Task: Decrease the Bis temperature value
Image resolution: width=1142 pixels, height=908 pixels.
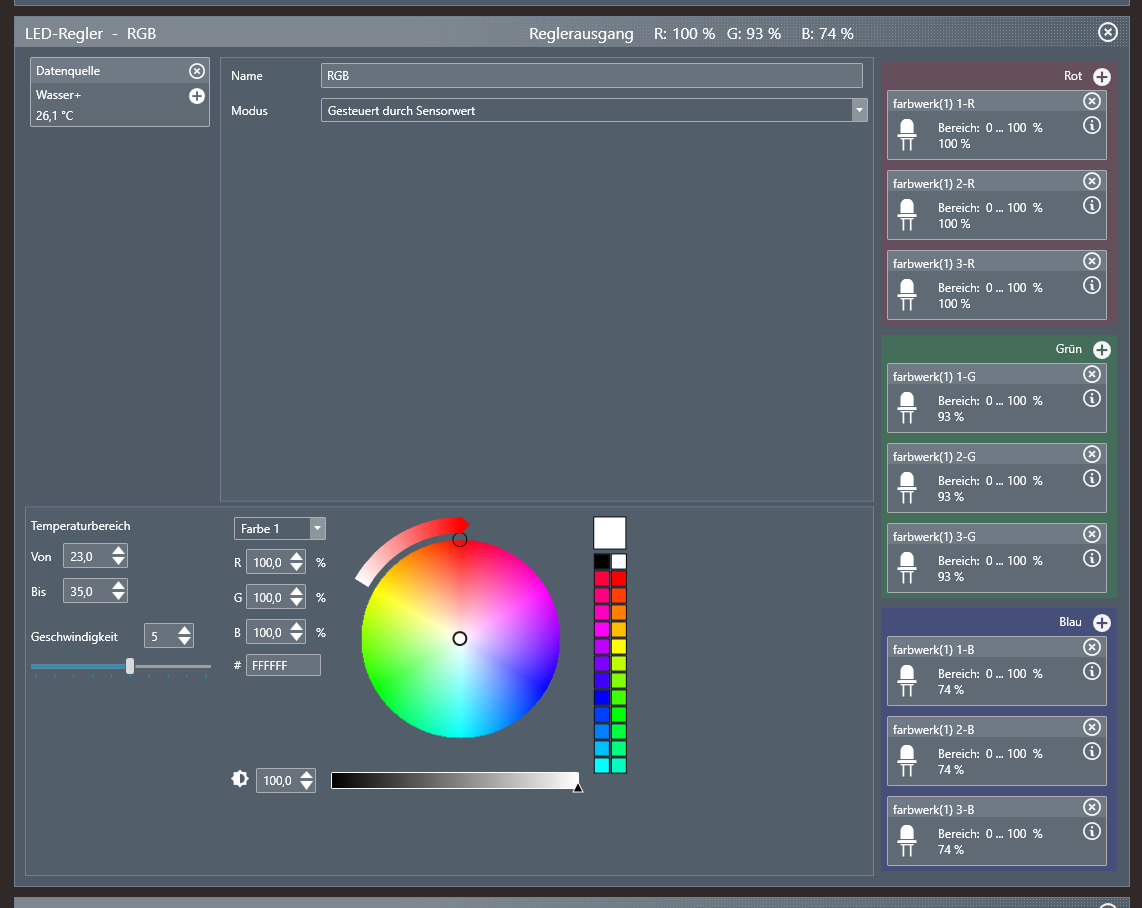Action: tap(119, 597)
